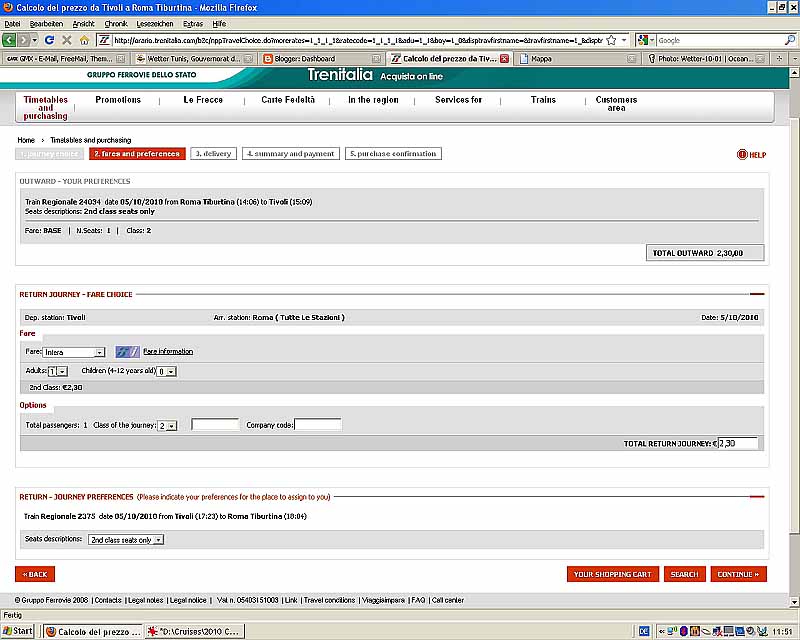Open Travel conditions footer link
The height and width of the screenshot is (640, 800).
coord(329,600)
